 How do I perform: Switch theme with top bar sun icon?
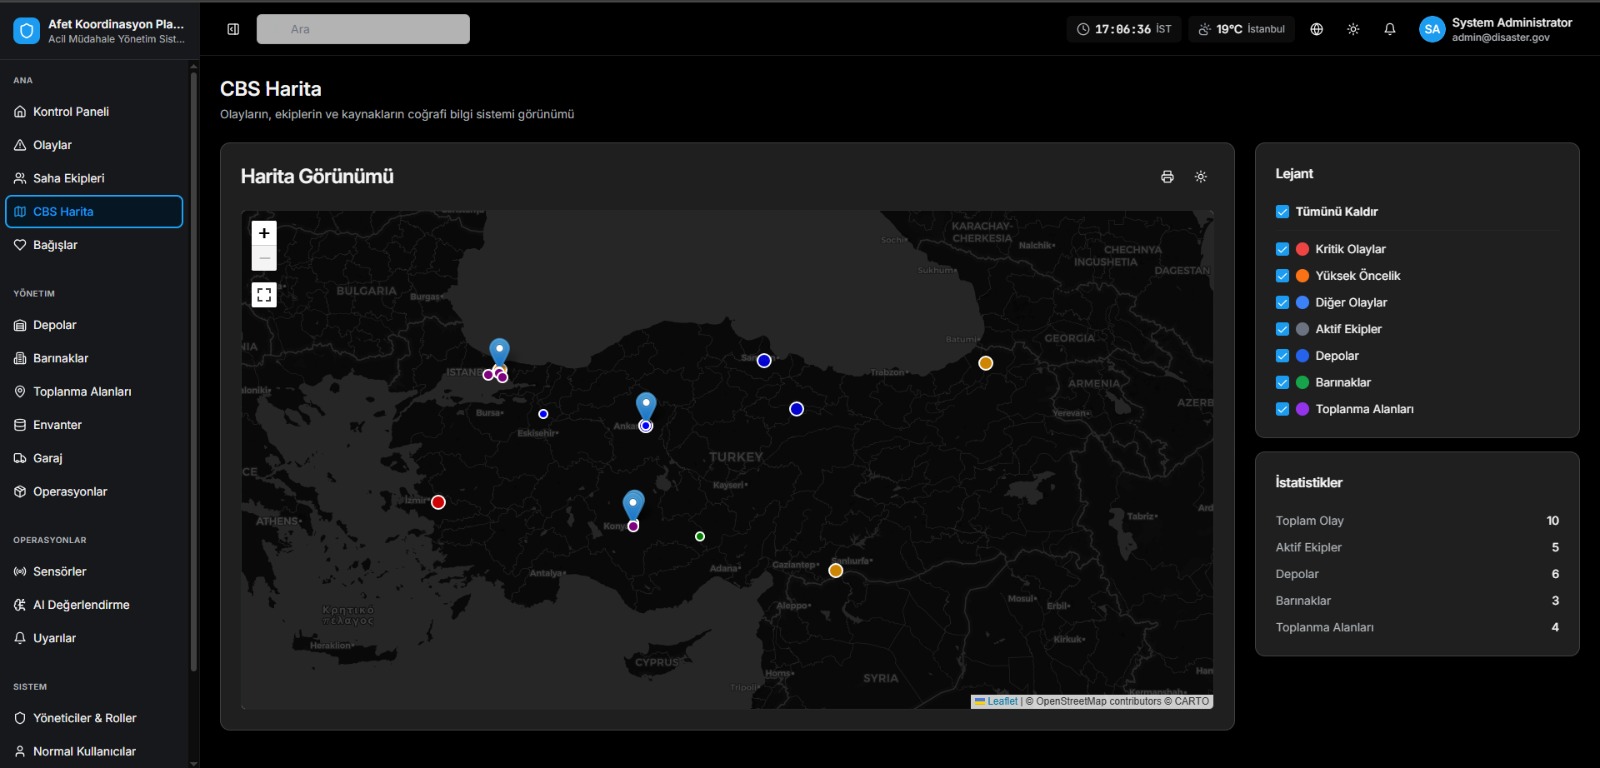(x=1353, y=29)
